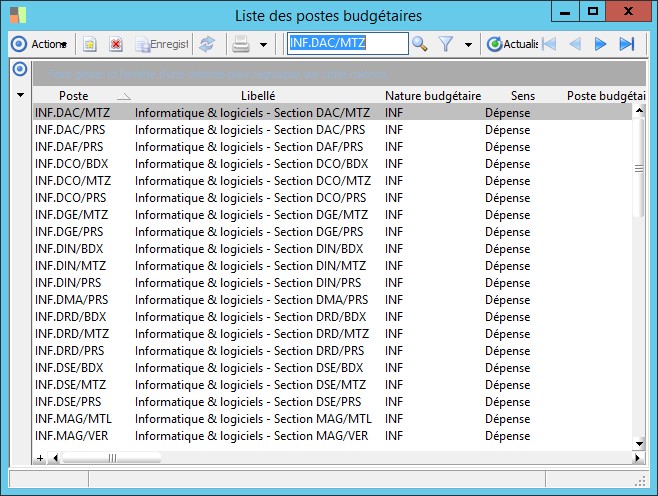658x496 pixels.
Task: Select row INF.DSE/MTZ
Action: [332, 384]
